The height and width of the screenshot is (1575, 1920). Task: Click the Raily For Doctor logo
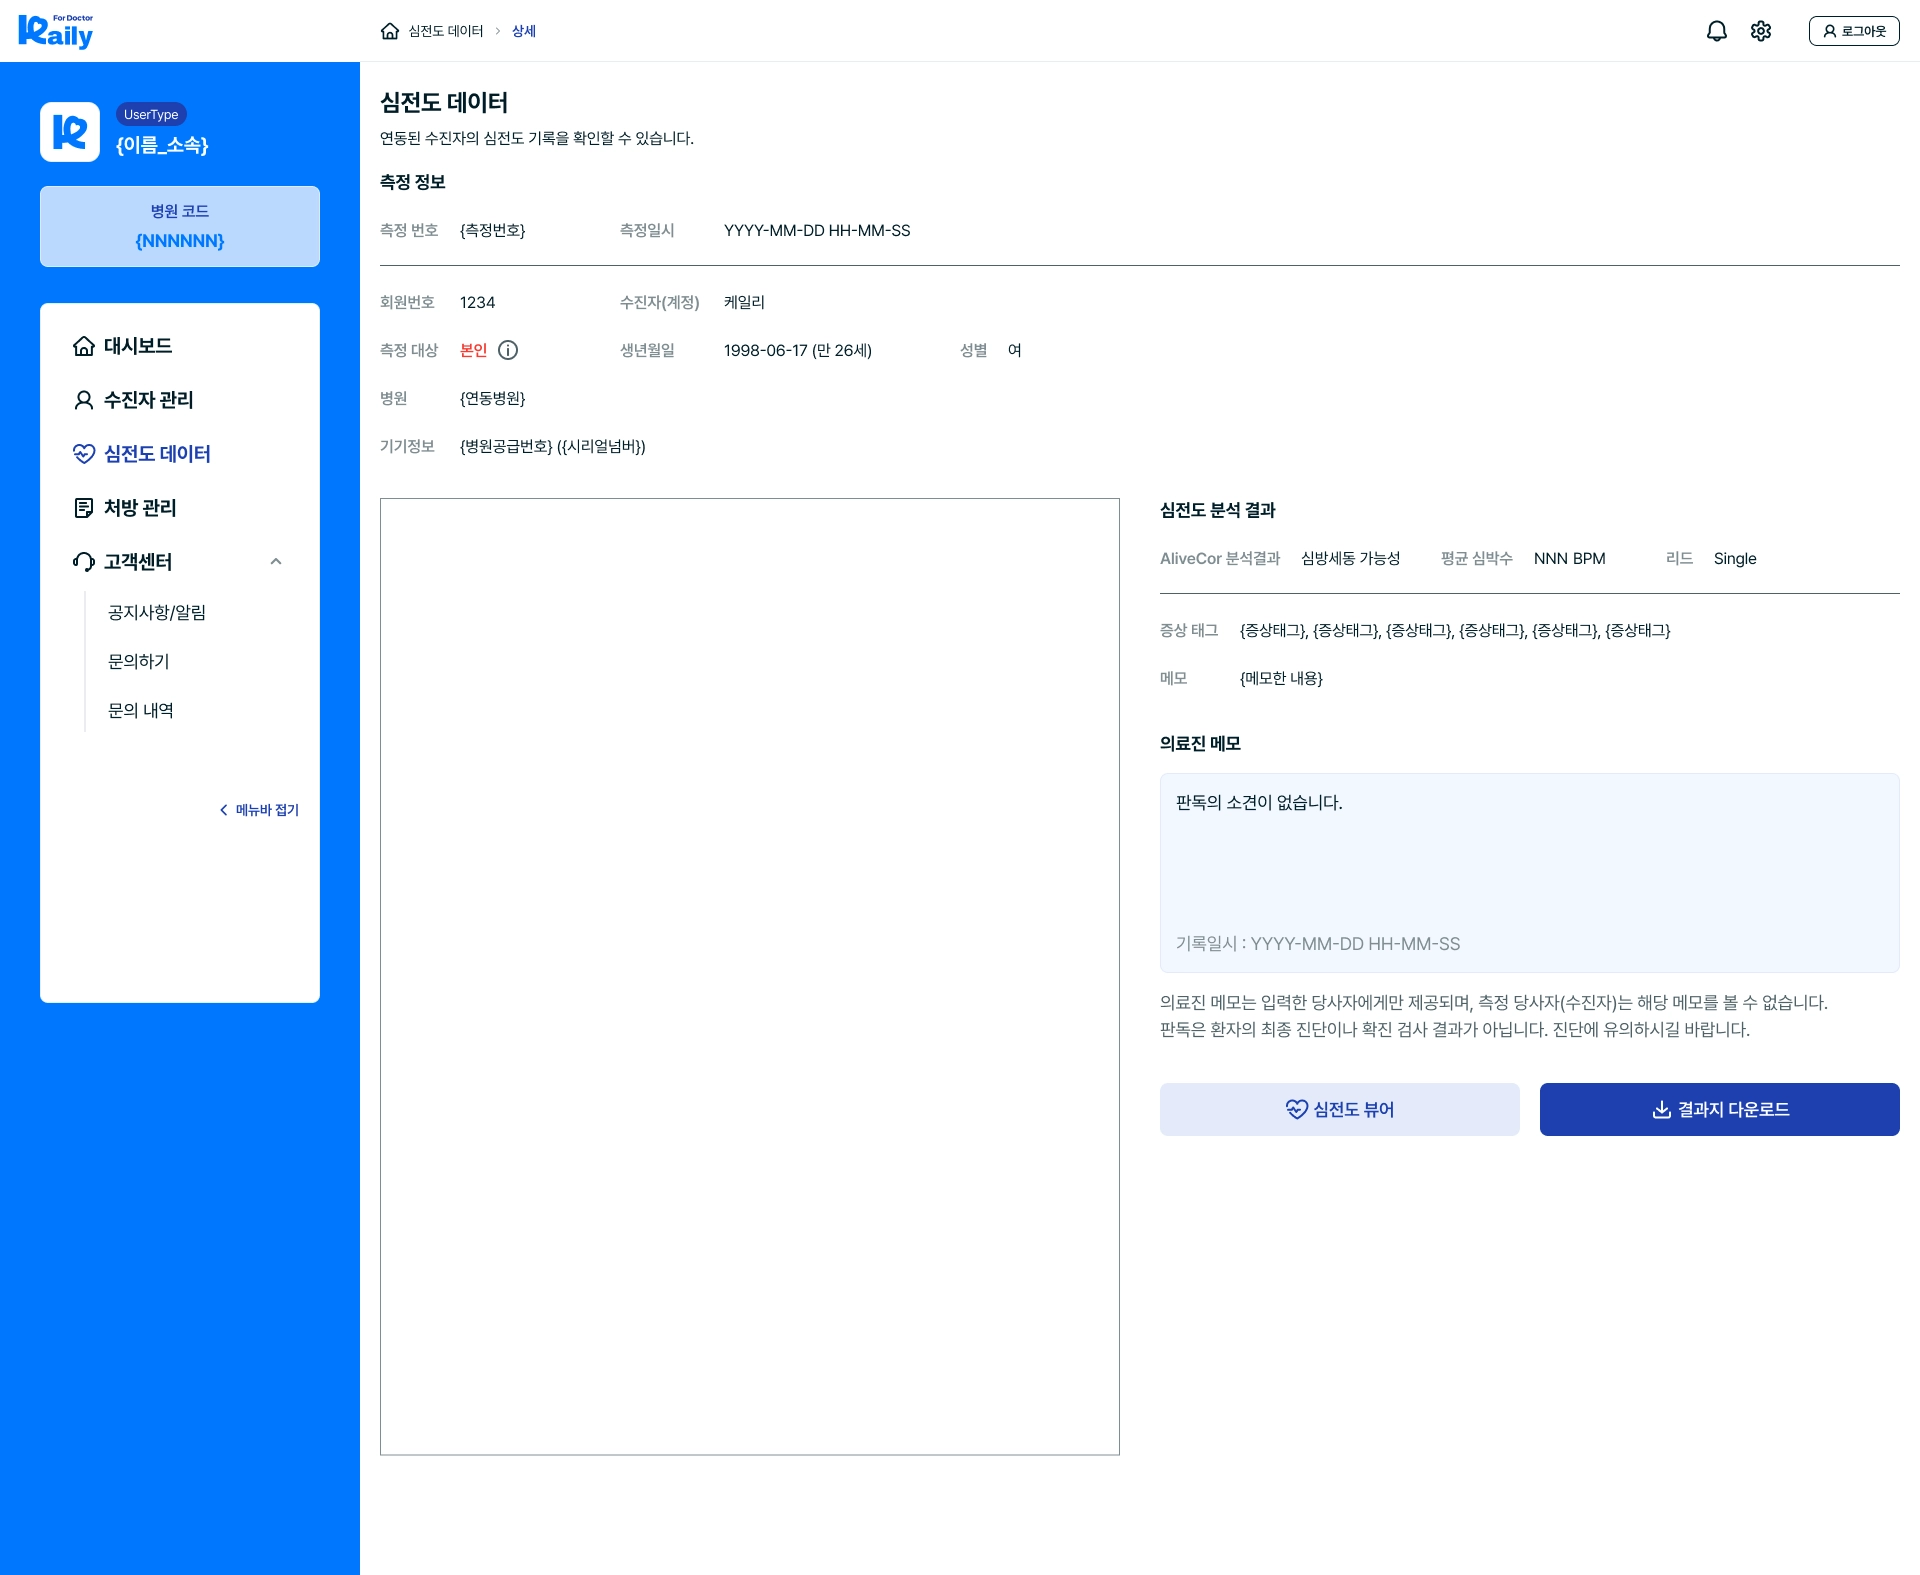click(x=56, y=31)
